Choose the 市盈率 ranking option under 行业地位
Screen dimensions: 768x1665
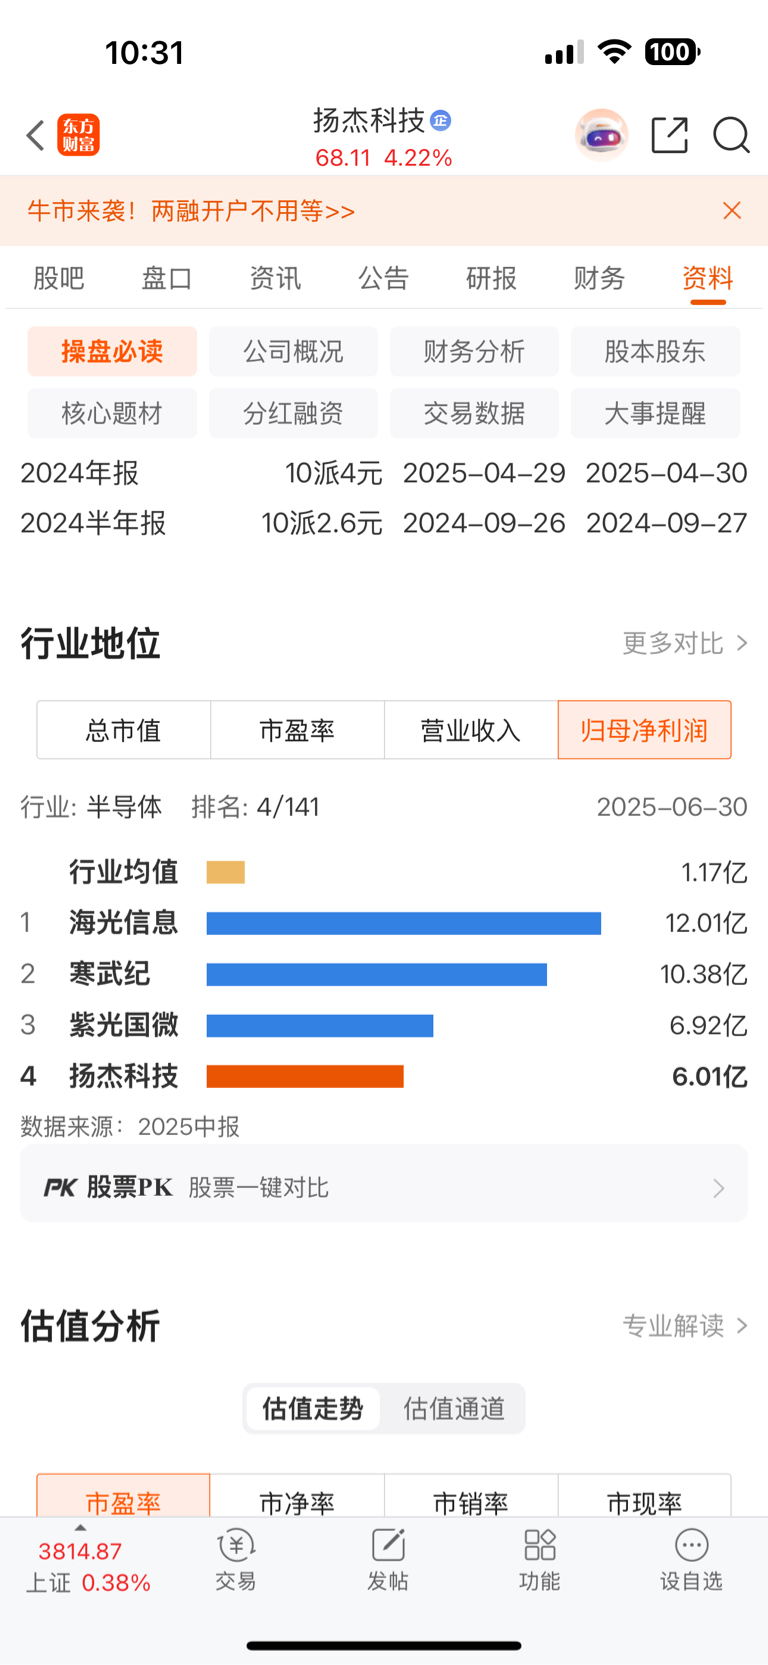[297, 730]
